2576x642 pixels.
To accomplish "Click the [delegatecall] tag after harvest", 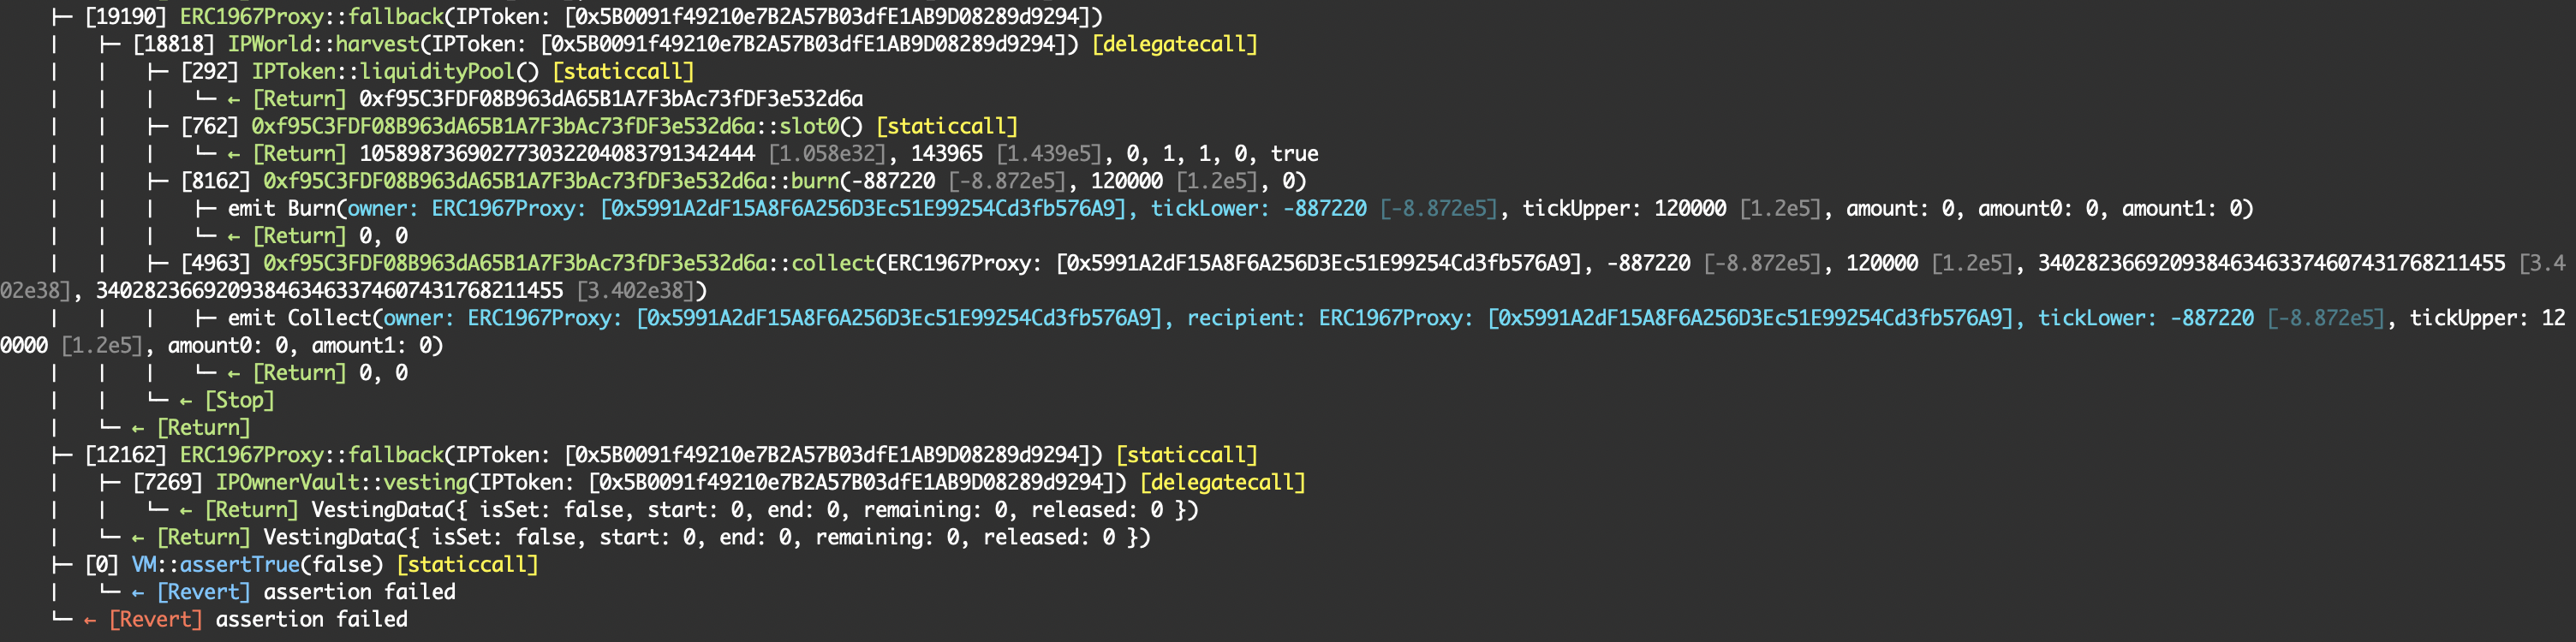I will pyautogui.click(x=1175, y=44).
